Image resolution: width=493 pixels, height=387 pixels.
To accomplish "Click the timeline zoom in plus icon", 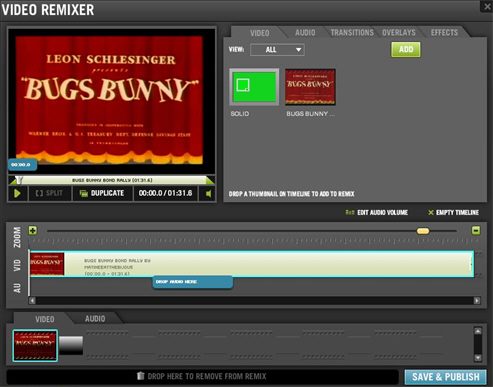I will coord(33,230).
